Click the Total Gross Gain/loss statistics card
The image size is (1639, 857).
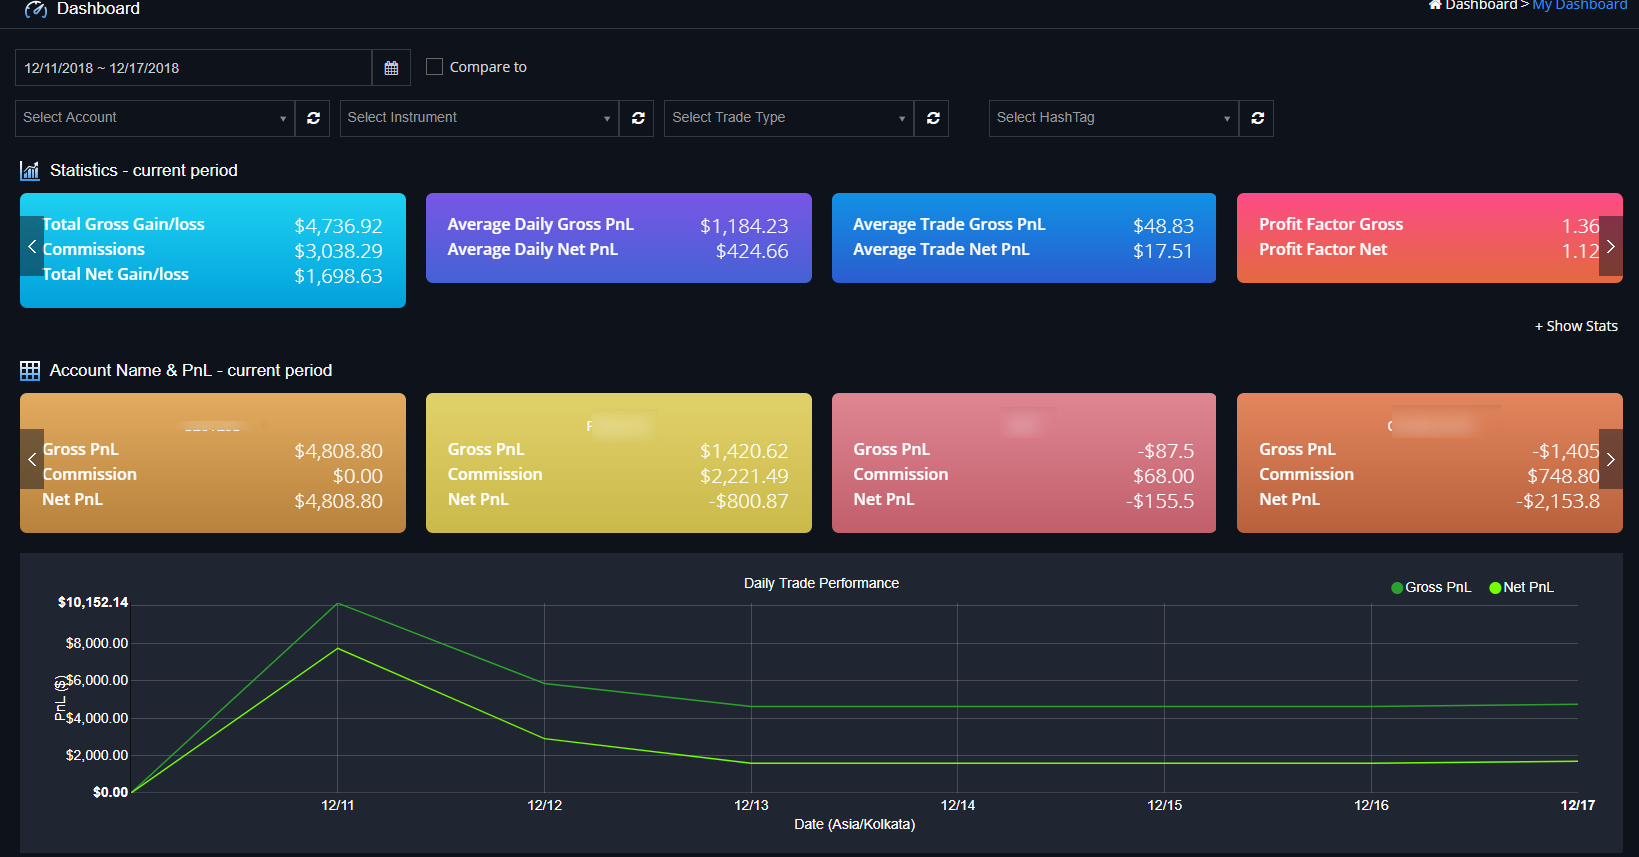tap(213, 250)
